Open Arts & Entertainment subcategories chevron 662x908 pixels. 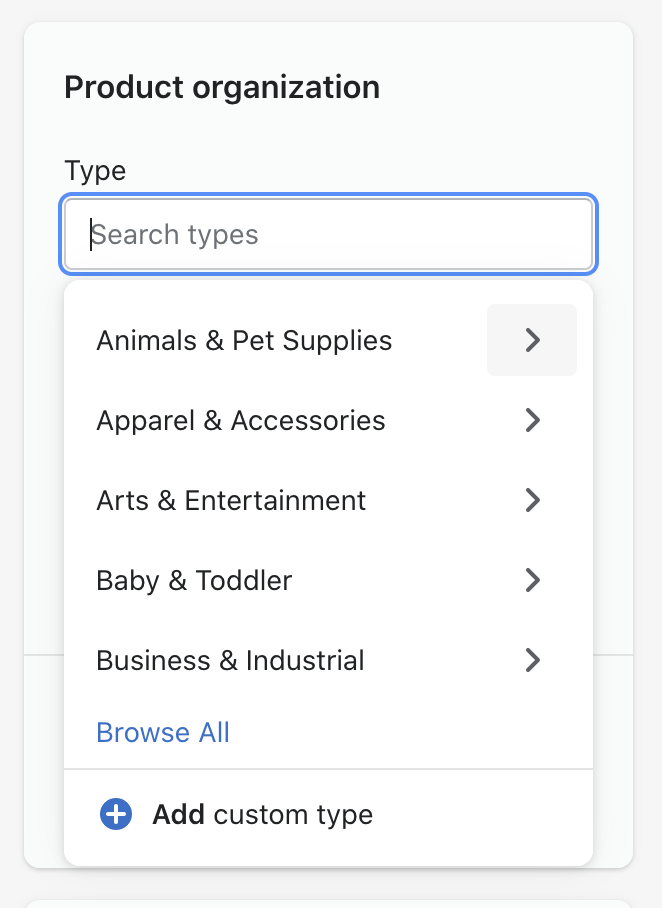(x=532, y=500)
